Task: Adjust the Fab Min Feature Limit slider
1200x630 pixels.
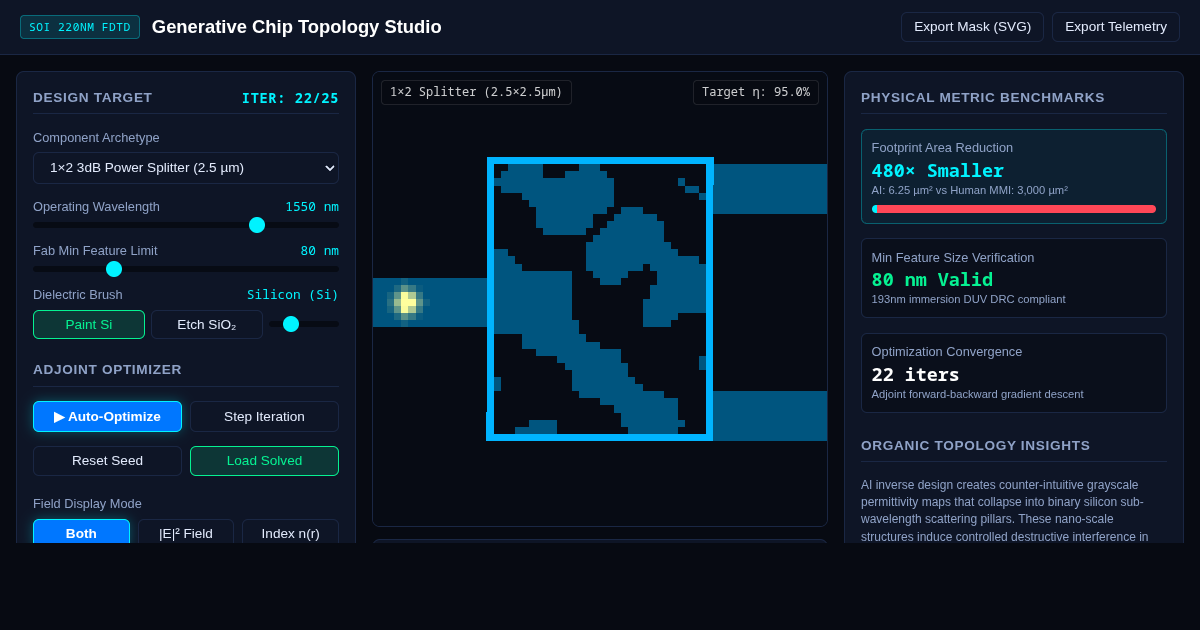Action: coord(186,269)
